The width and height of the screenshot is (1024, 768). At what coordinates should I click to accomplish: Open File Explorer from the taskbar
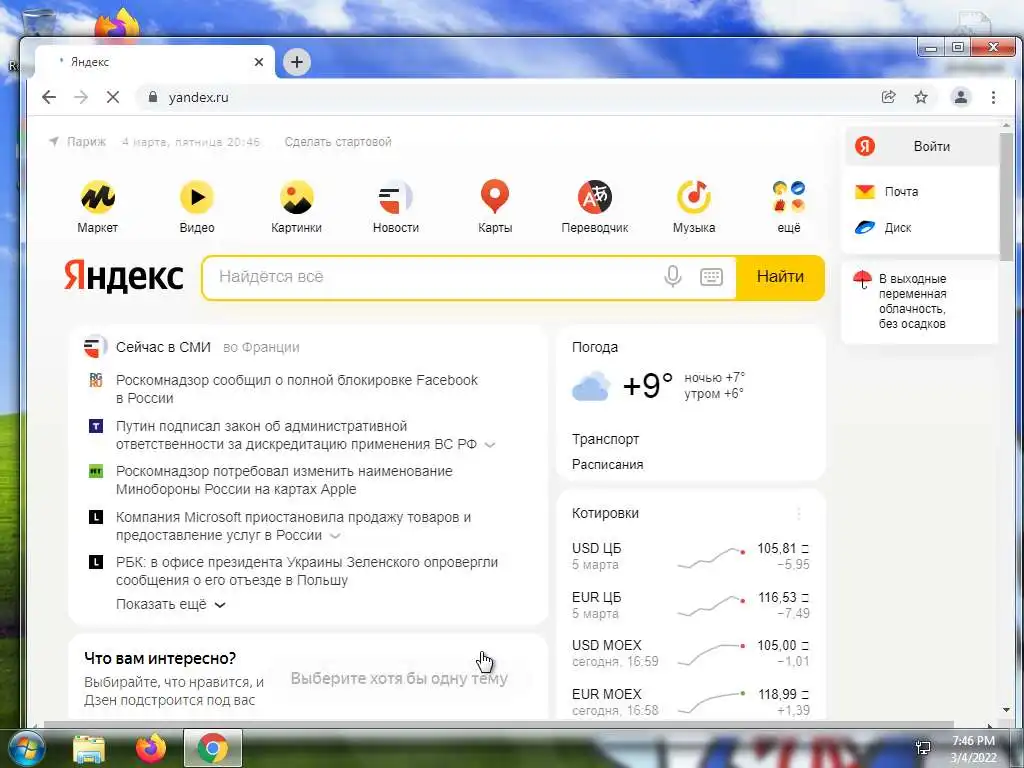click(x=89, y=748)
